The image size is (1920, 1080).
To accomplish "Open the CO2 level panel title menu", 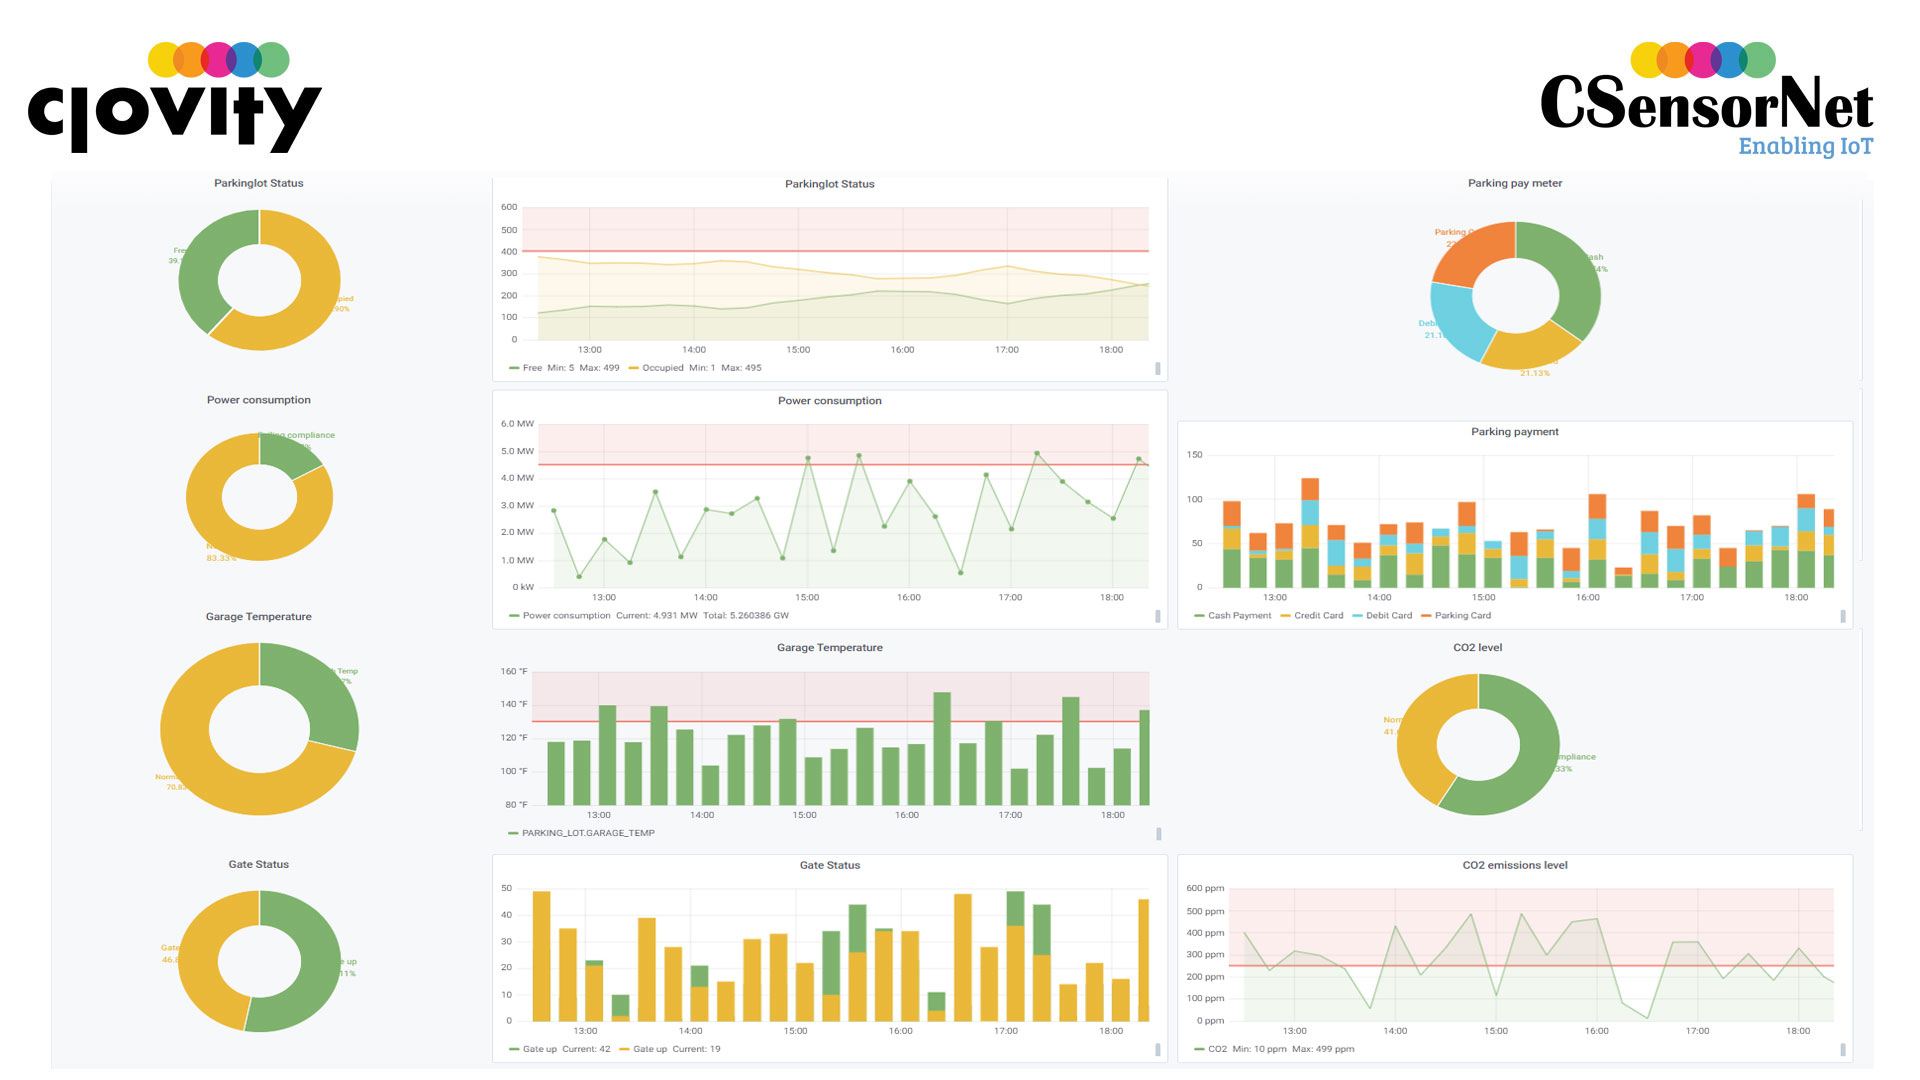I will (x=1477, y=648).
